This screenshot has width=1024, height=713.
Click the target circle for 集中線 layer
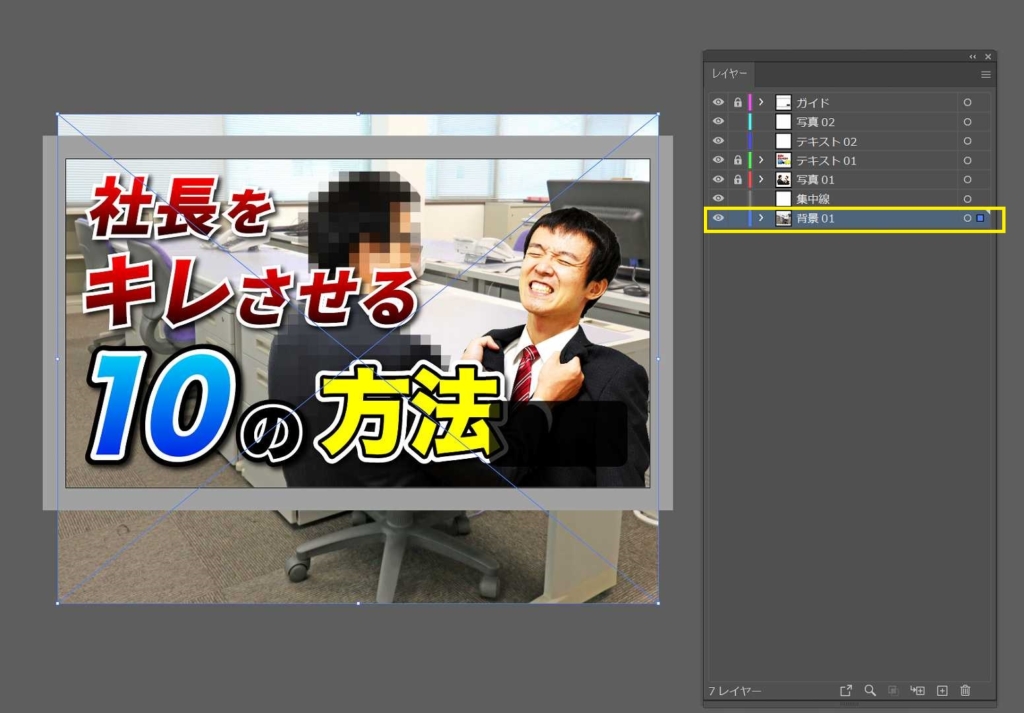click(967, 199)
